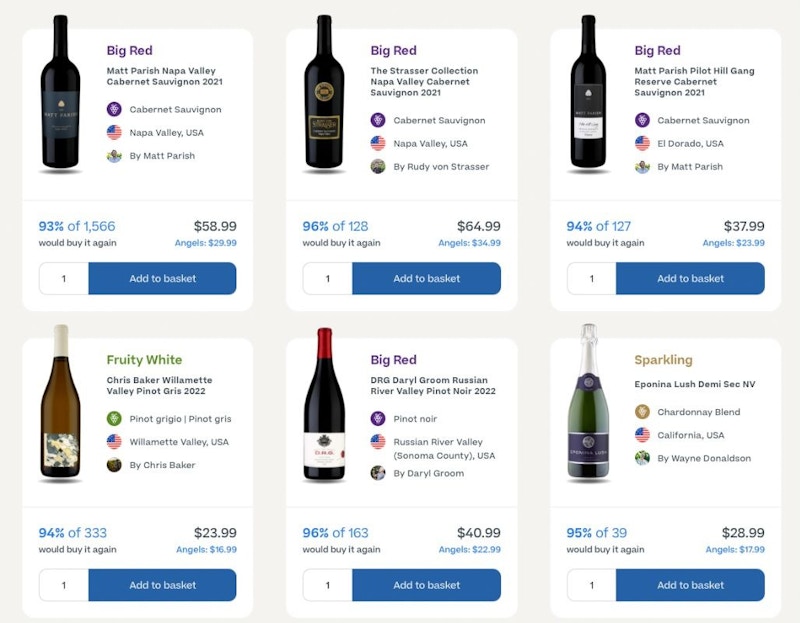Screen dimensions: 800x623
Task: Add Matt Parish Napa Valley Cabernet to basket
Action: coord(162,279)
